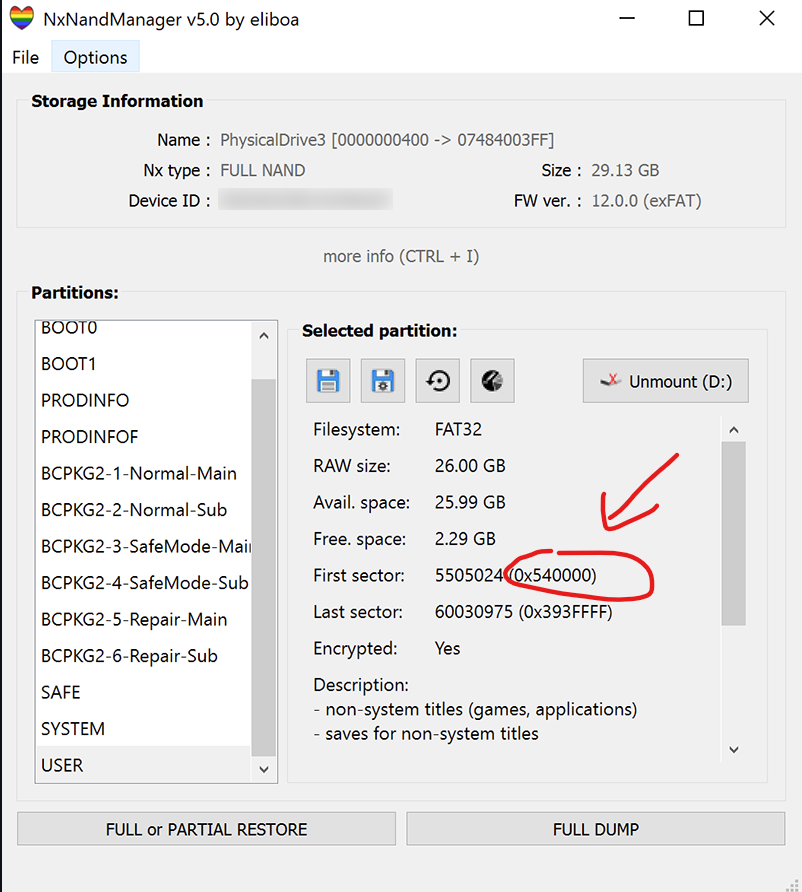Click partitions list scroll down arrow
The width and height of the screenshot is (802, 892).
(264, 769)
